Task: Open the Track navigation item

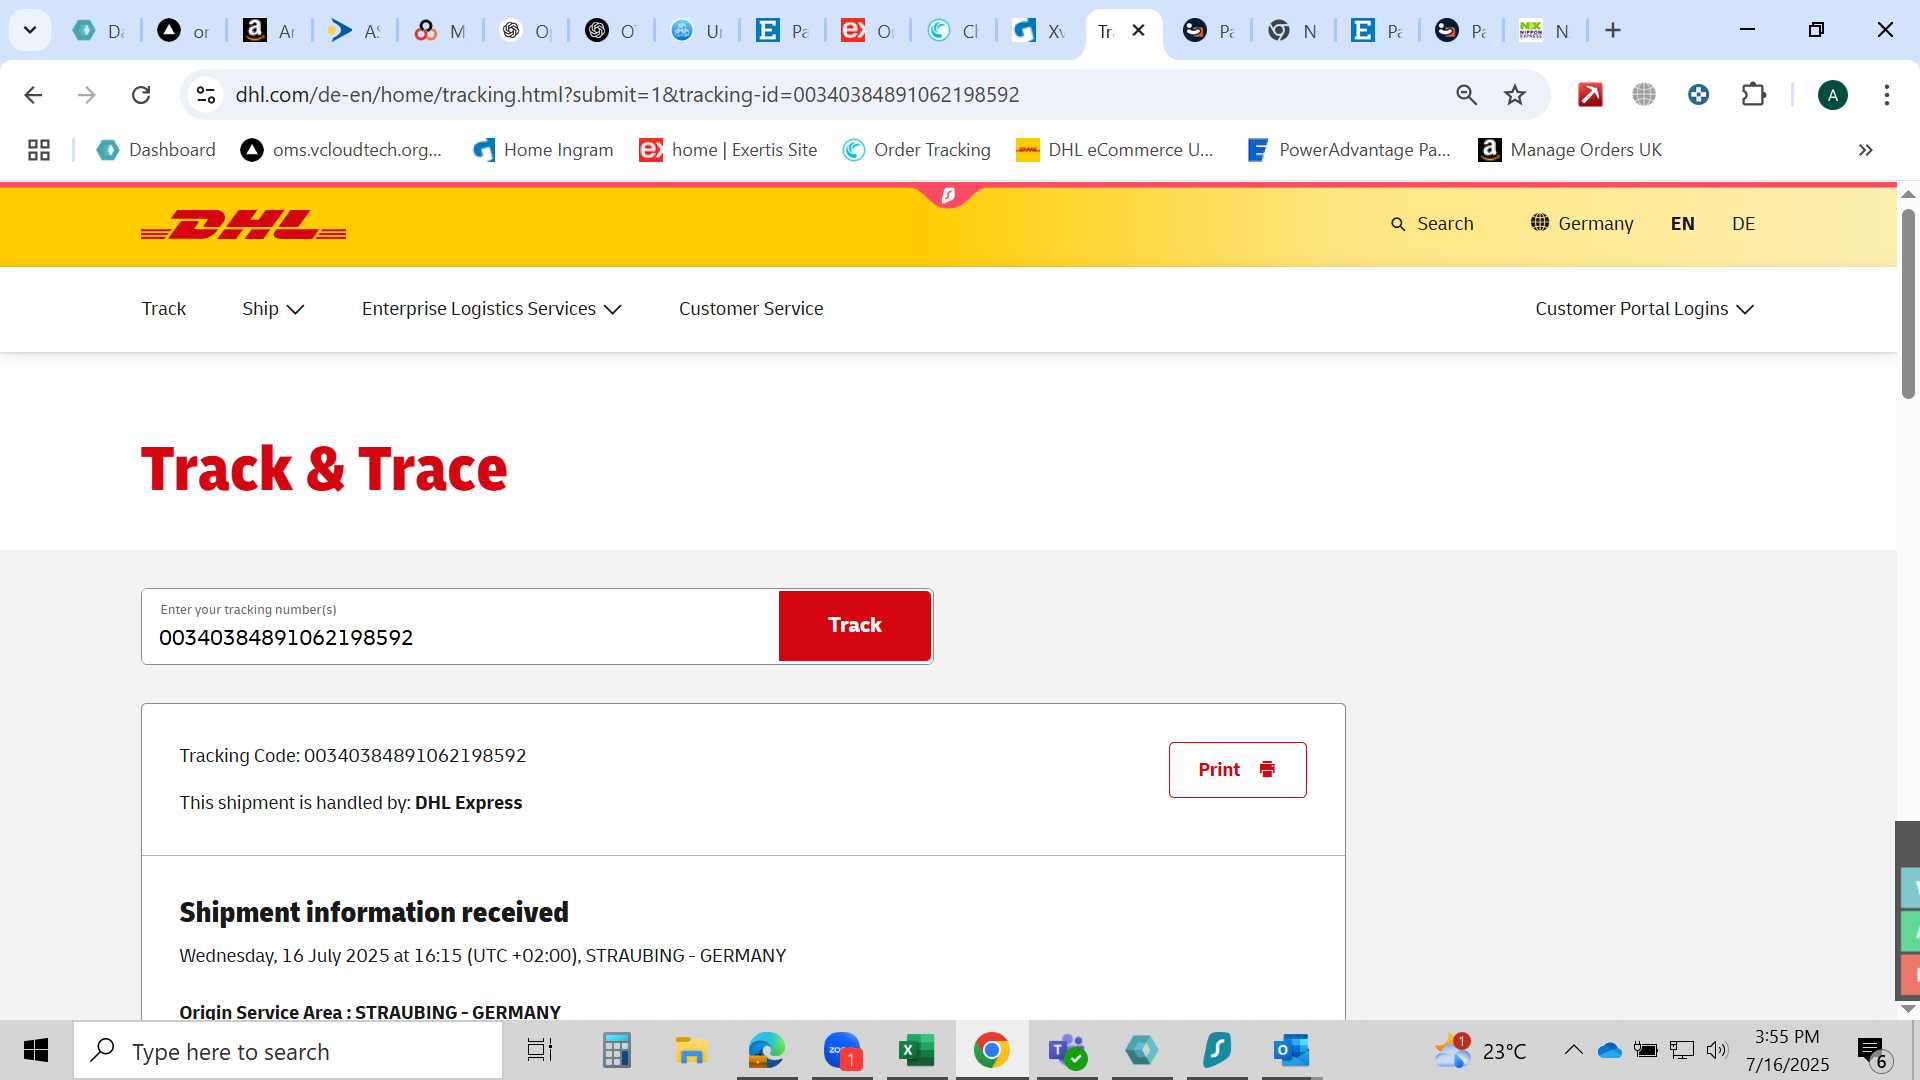Action: (x=164, y=309)
